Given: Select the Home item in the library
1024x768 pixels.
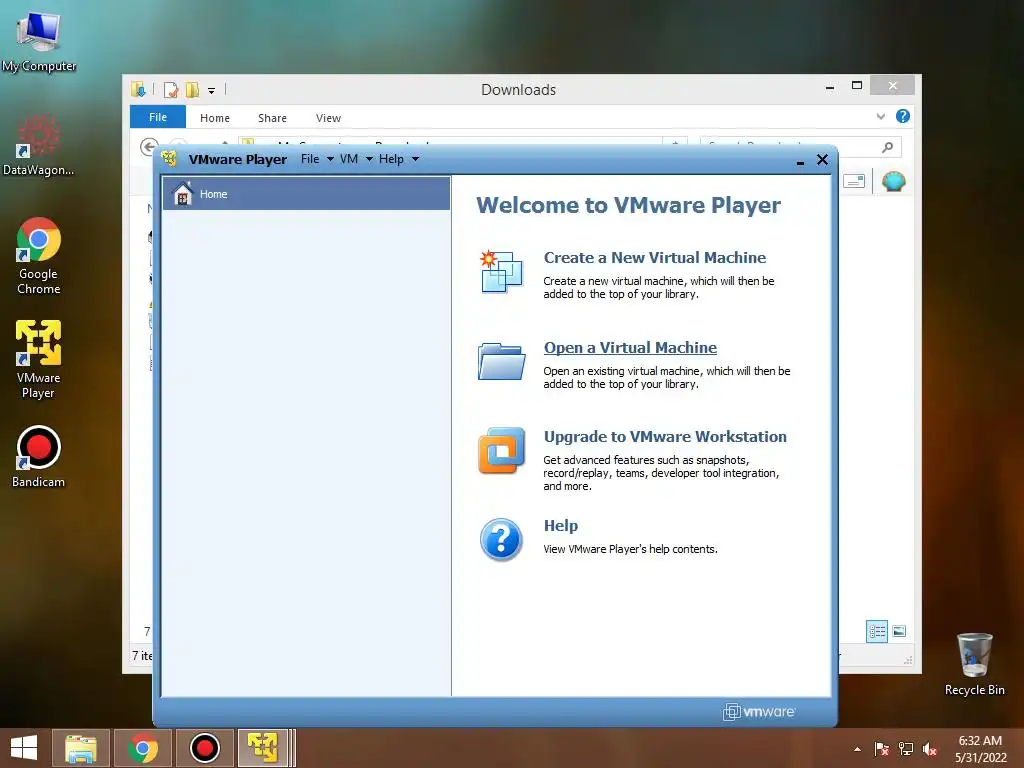Looking at the screenshot, I should 306,193.
